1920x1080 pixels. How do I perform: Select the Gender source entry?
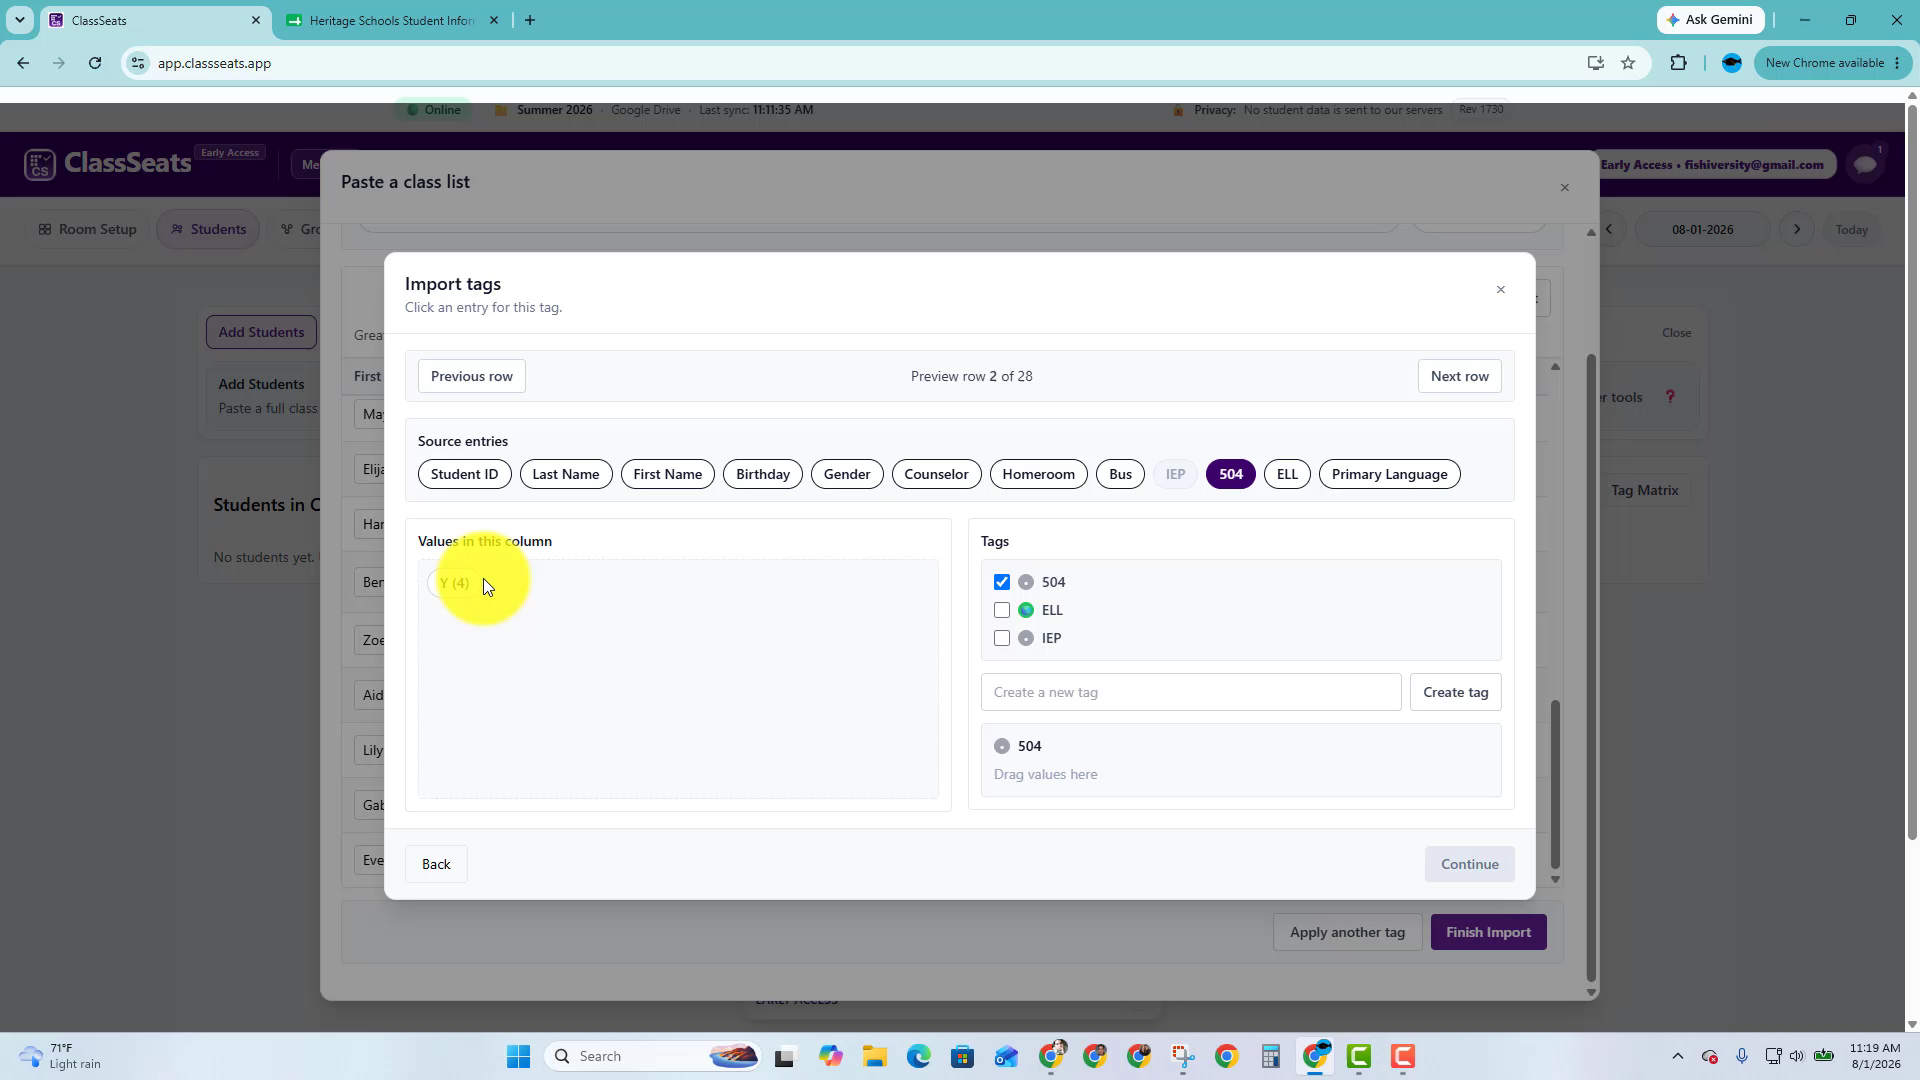pyautogui.click(x=847, y=474)
